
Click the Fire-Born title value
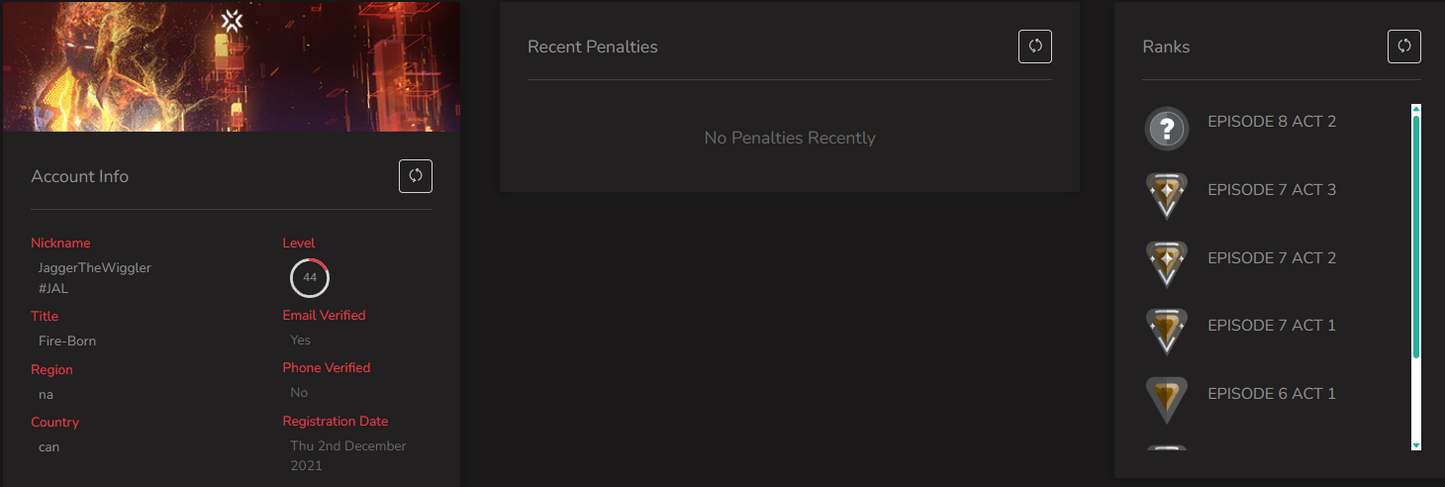coord(67,341)
